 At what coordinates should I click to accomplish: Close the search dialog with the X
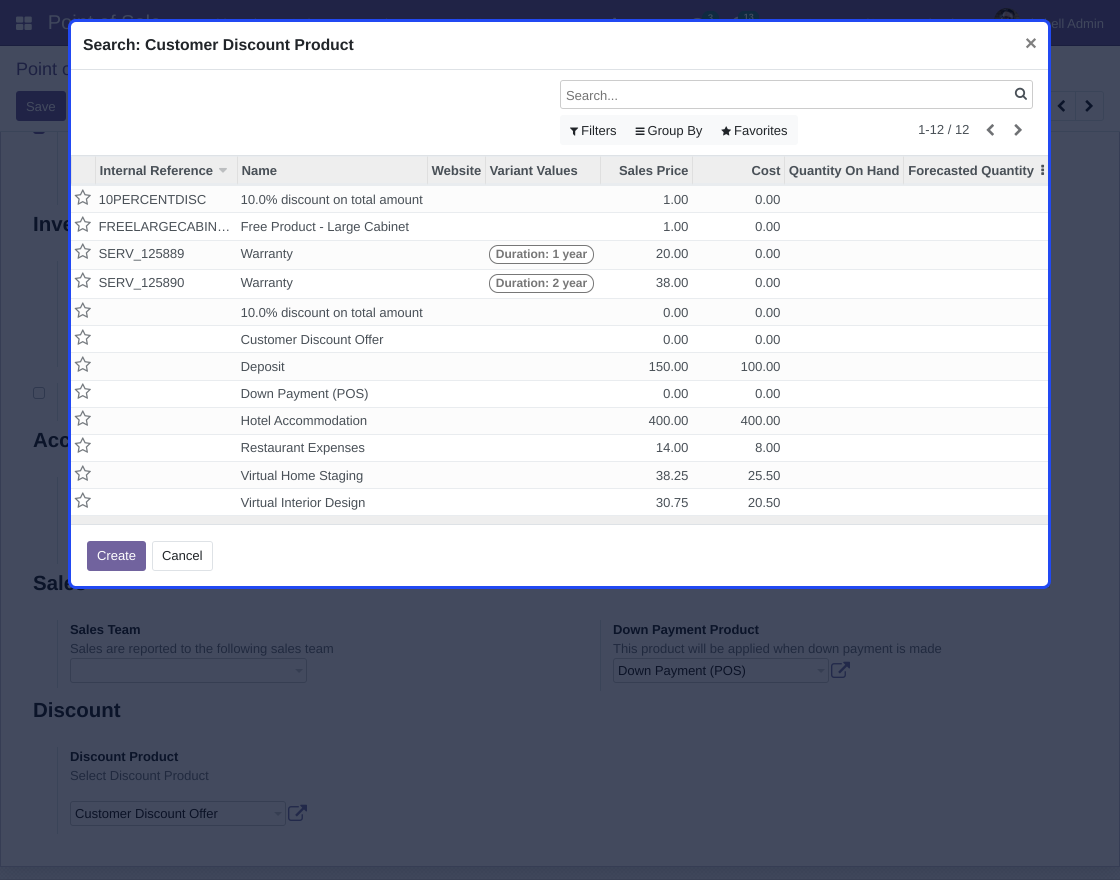pos(1030,44)
